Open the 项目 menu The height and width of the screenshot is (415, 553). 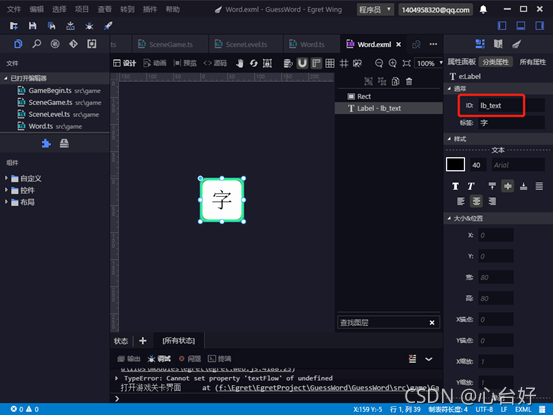[82, 10]
